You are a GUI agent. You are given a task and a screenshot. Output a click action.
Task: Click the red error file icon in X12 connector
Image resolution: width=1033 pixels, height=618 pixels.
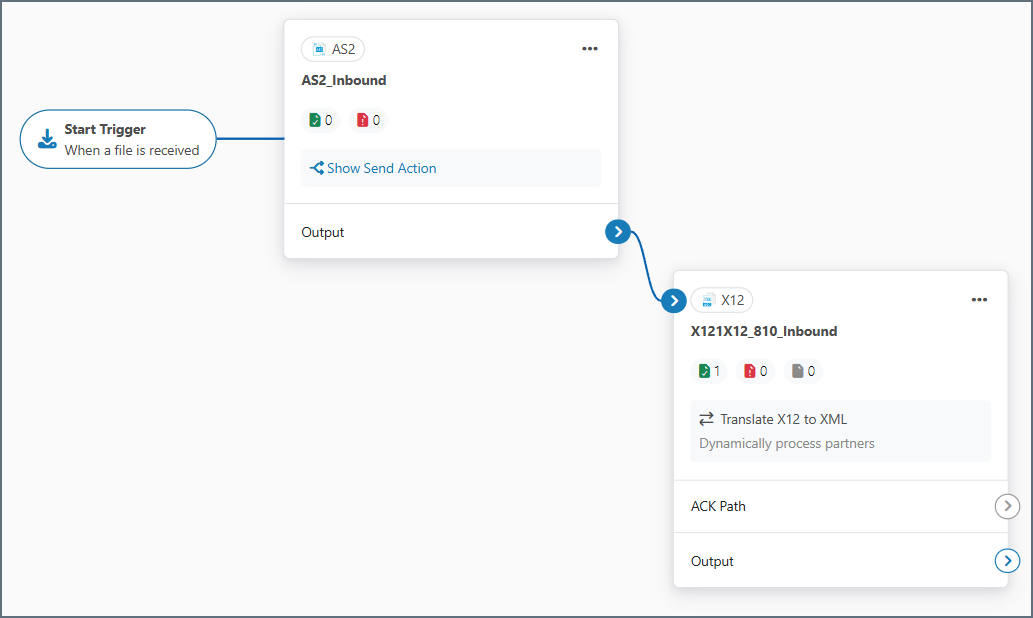[750, 371]
